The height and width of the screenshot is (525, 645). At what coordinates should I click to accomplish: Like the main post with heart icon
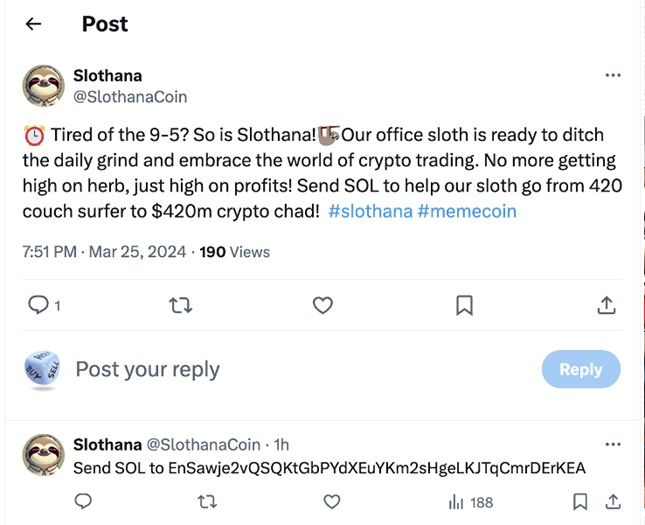coord(322,305)
